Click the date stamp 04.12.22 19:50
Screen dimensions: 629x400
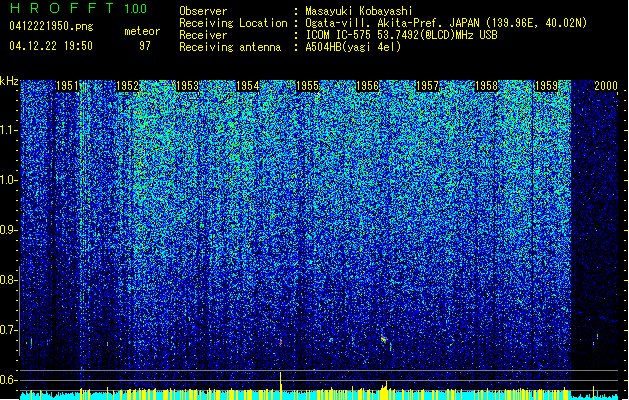click(x=51, y=46)
